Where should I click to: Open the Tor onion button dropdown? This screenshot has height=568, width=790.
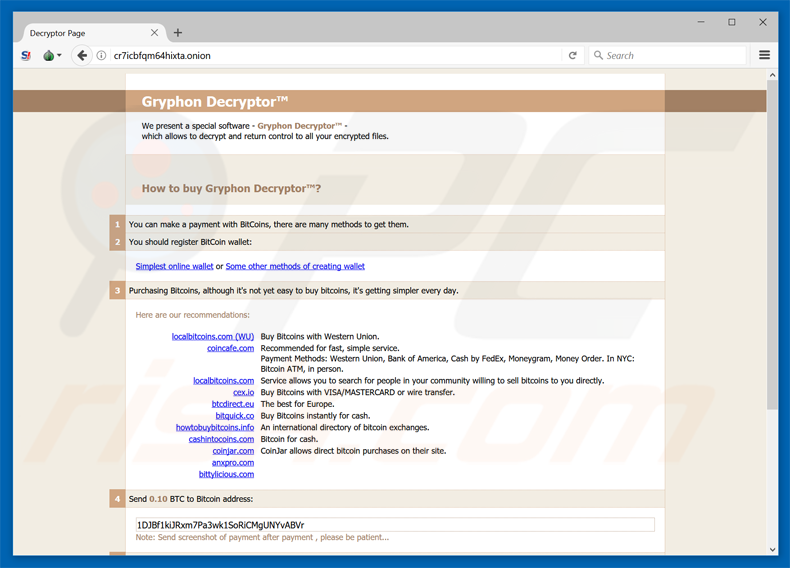[52, 55]
